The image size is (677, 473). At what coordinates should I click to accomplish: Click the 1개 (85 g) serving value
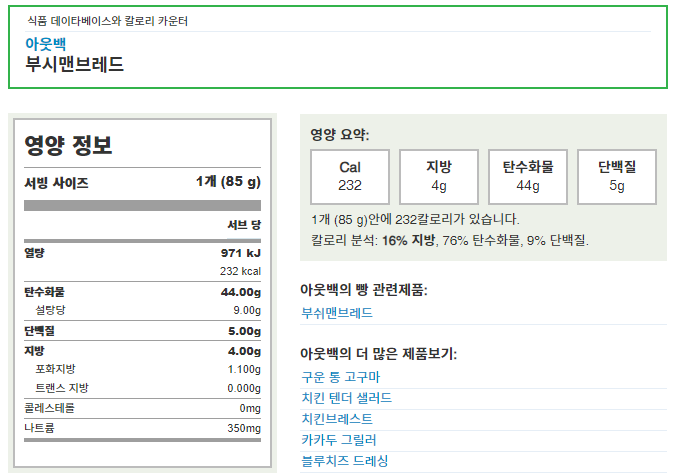click(x=228, y=182)
